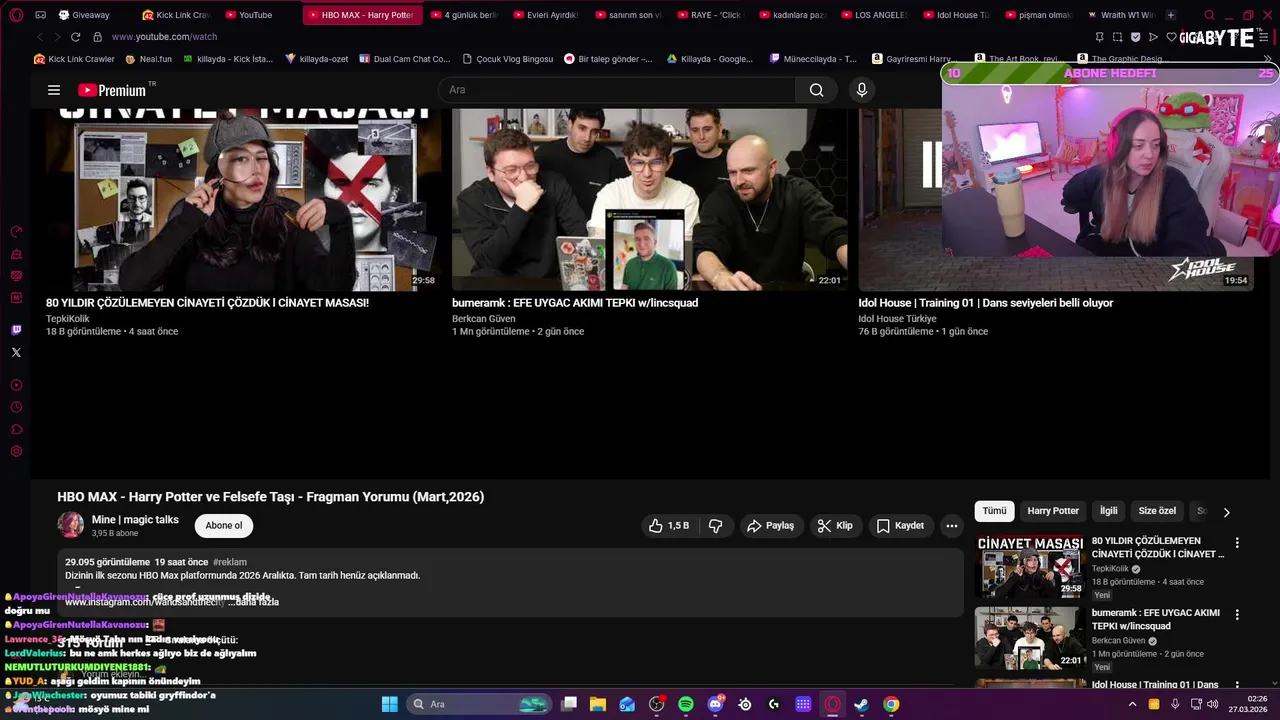The height and width of the screenshot is (720, 1280).
Task: Open History clock icon in the Opera sidebar
Action: click(16, 407)
